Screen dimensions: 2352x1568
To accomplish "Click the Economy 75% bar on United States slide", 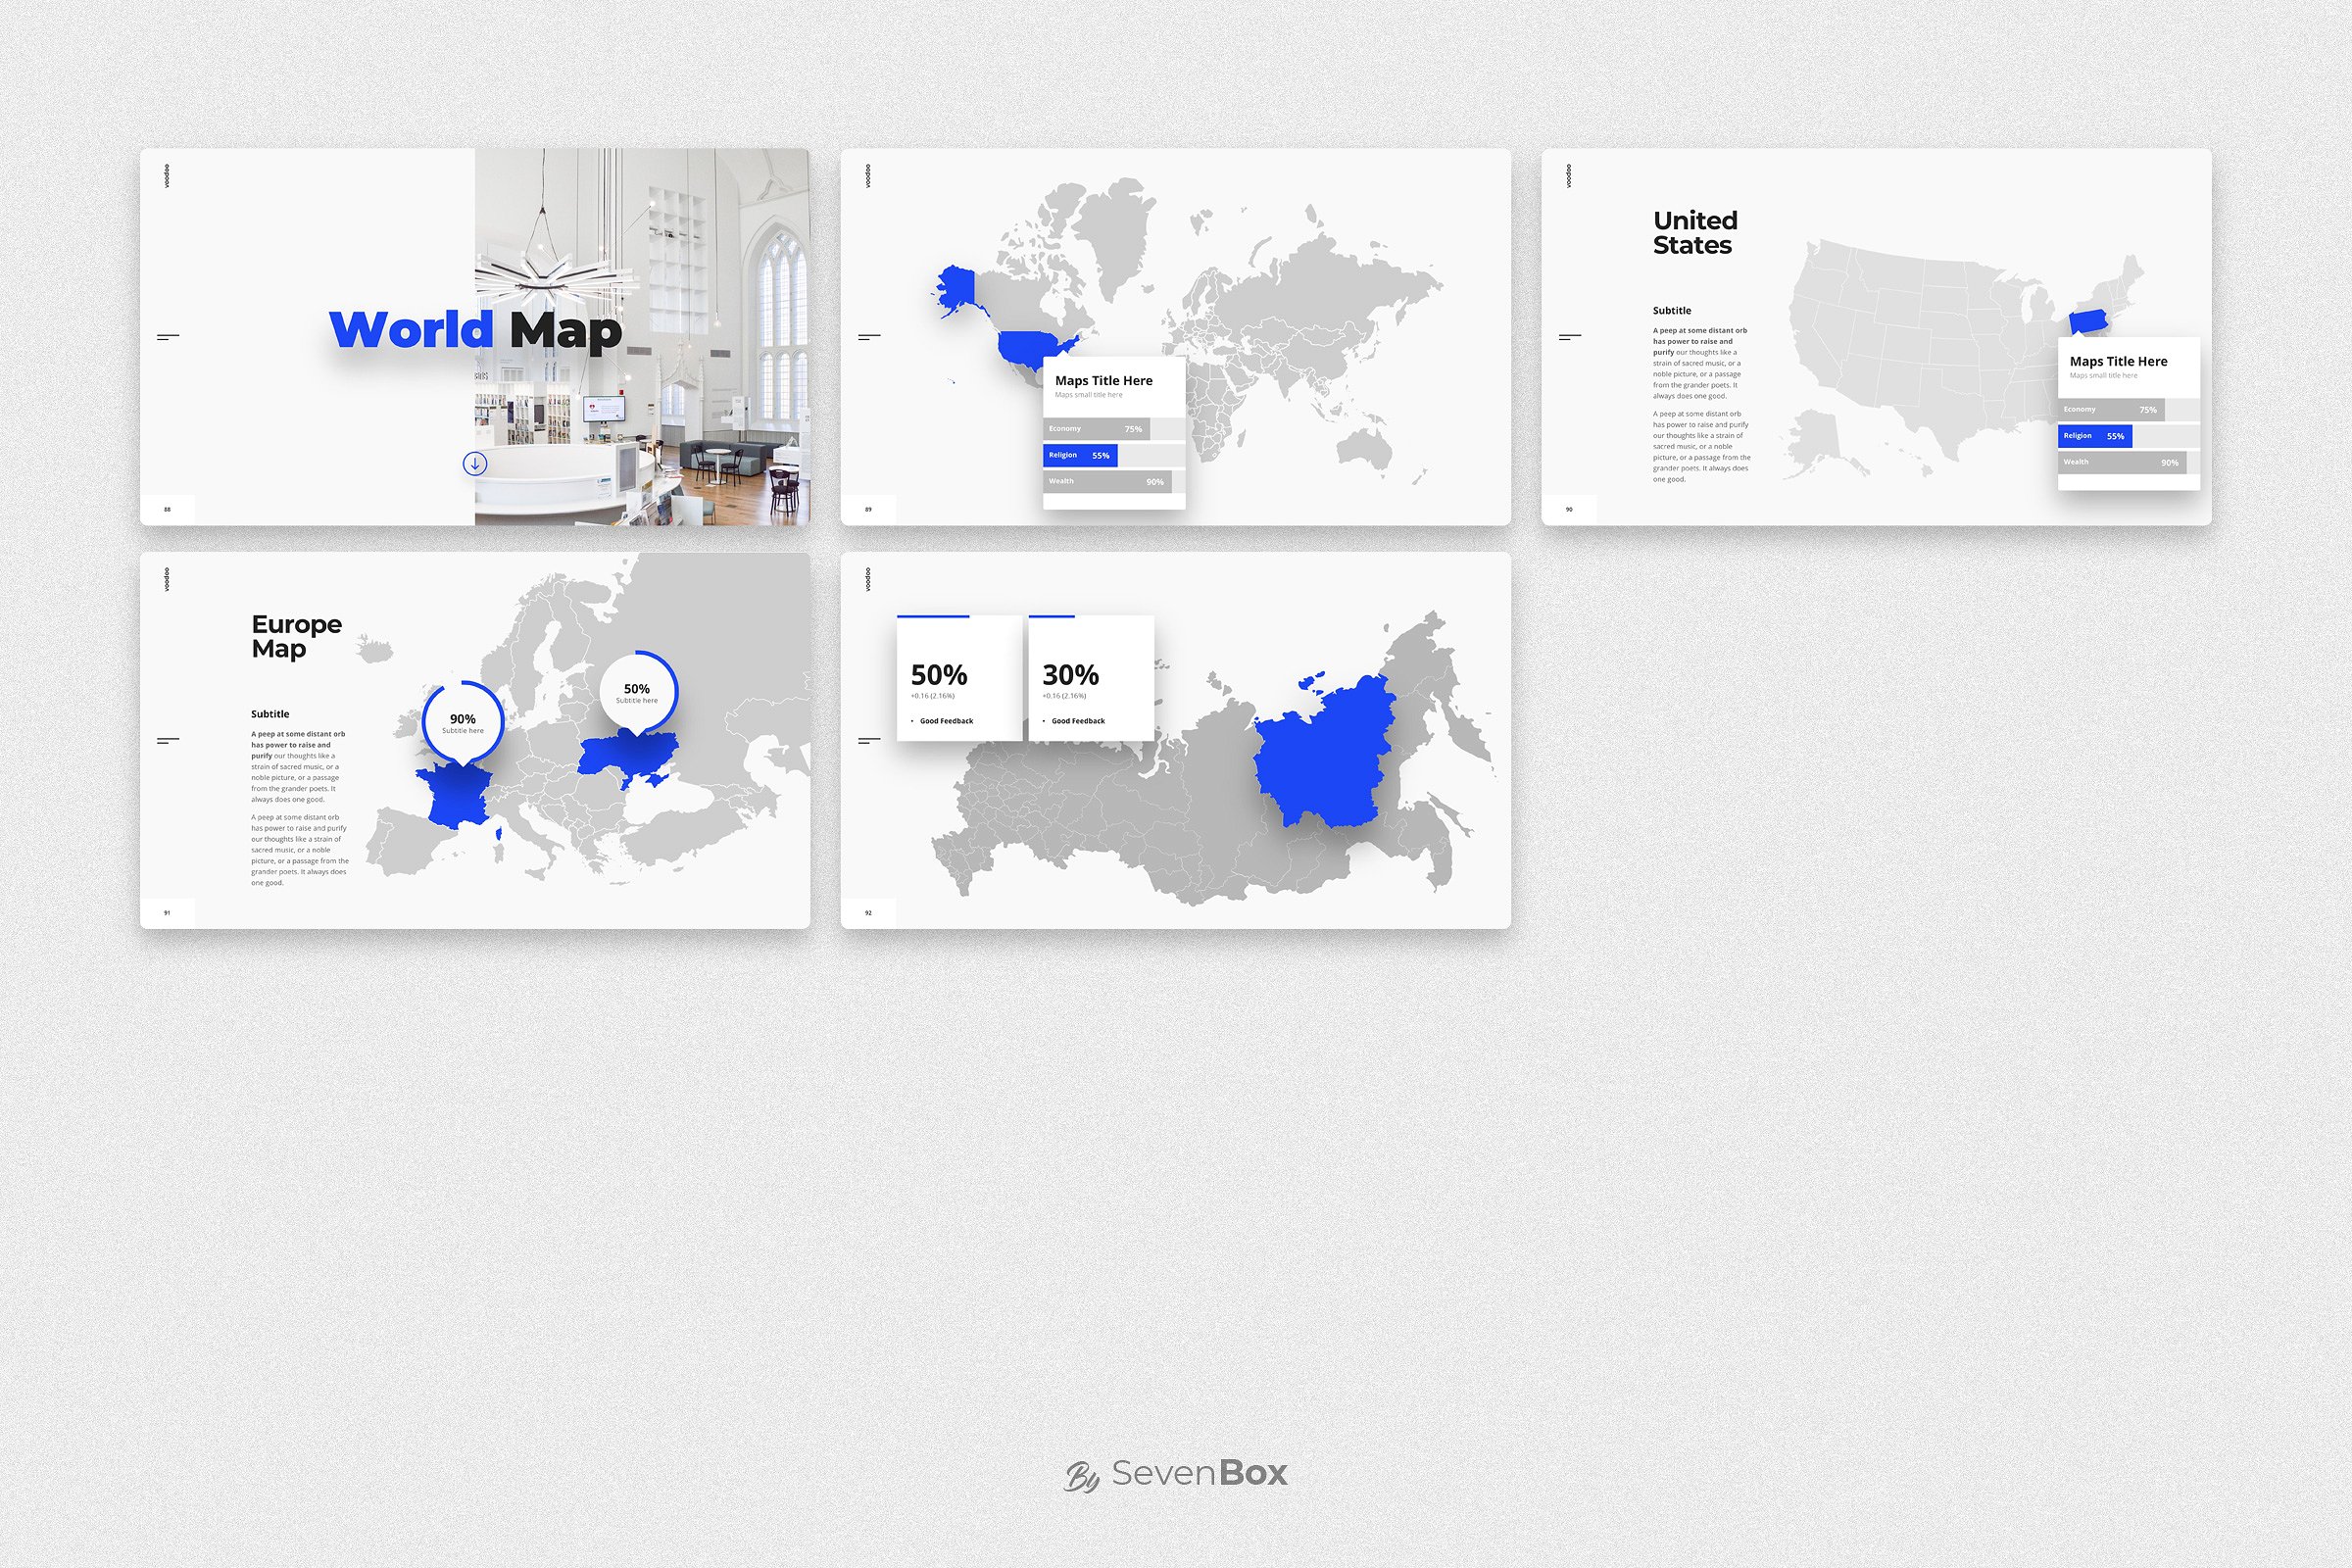I will point(2110,410).
